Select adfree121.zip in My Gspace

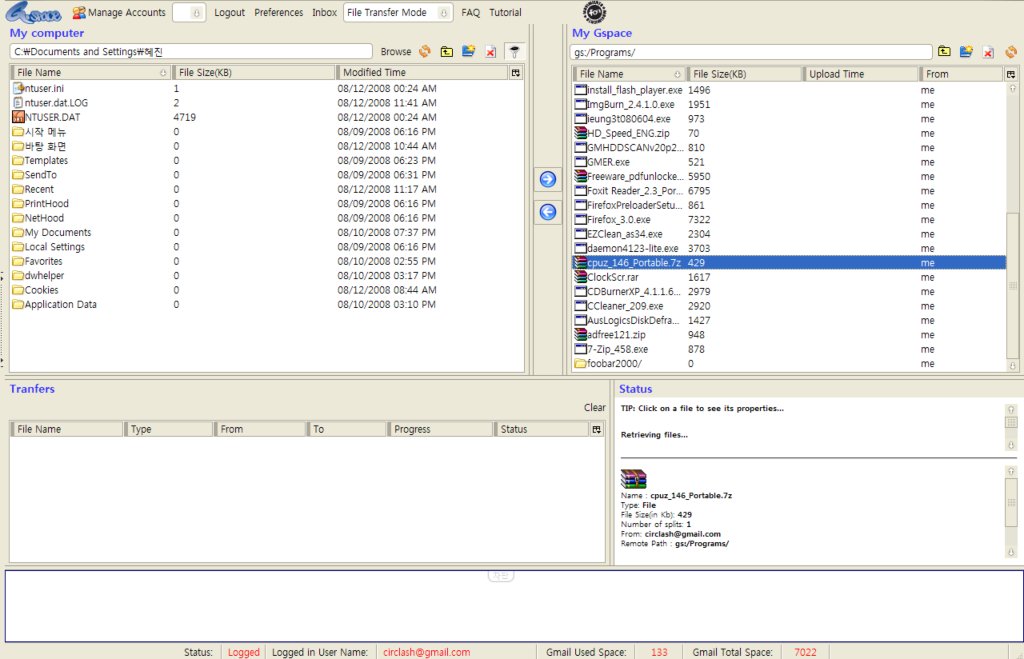click(789, 334)
